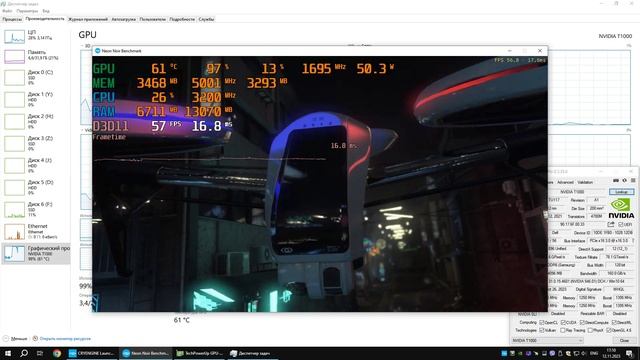Click the Bus Interface question mark button

633,241
